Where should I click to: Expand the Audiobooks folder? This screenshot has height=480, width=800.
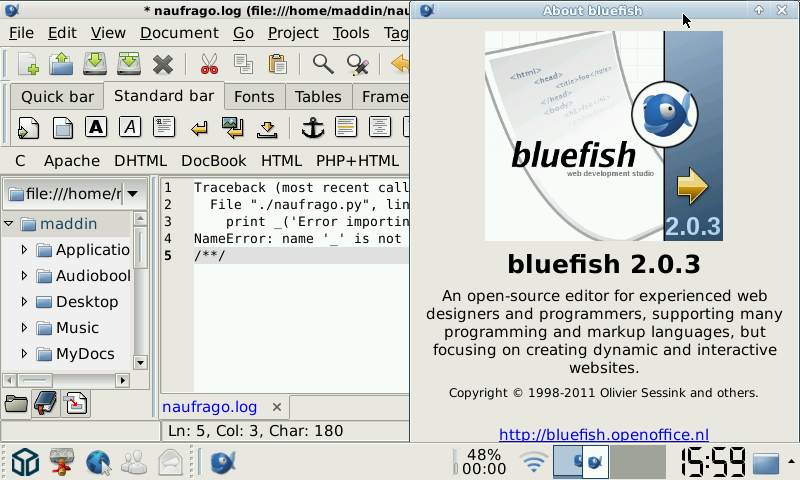[24, 276]
